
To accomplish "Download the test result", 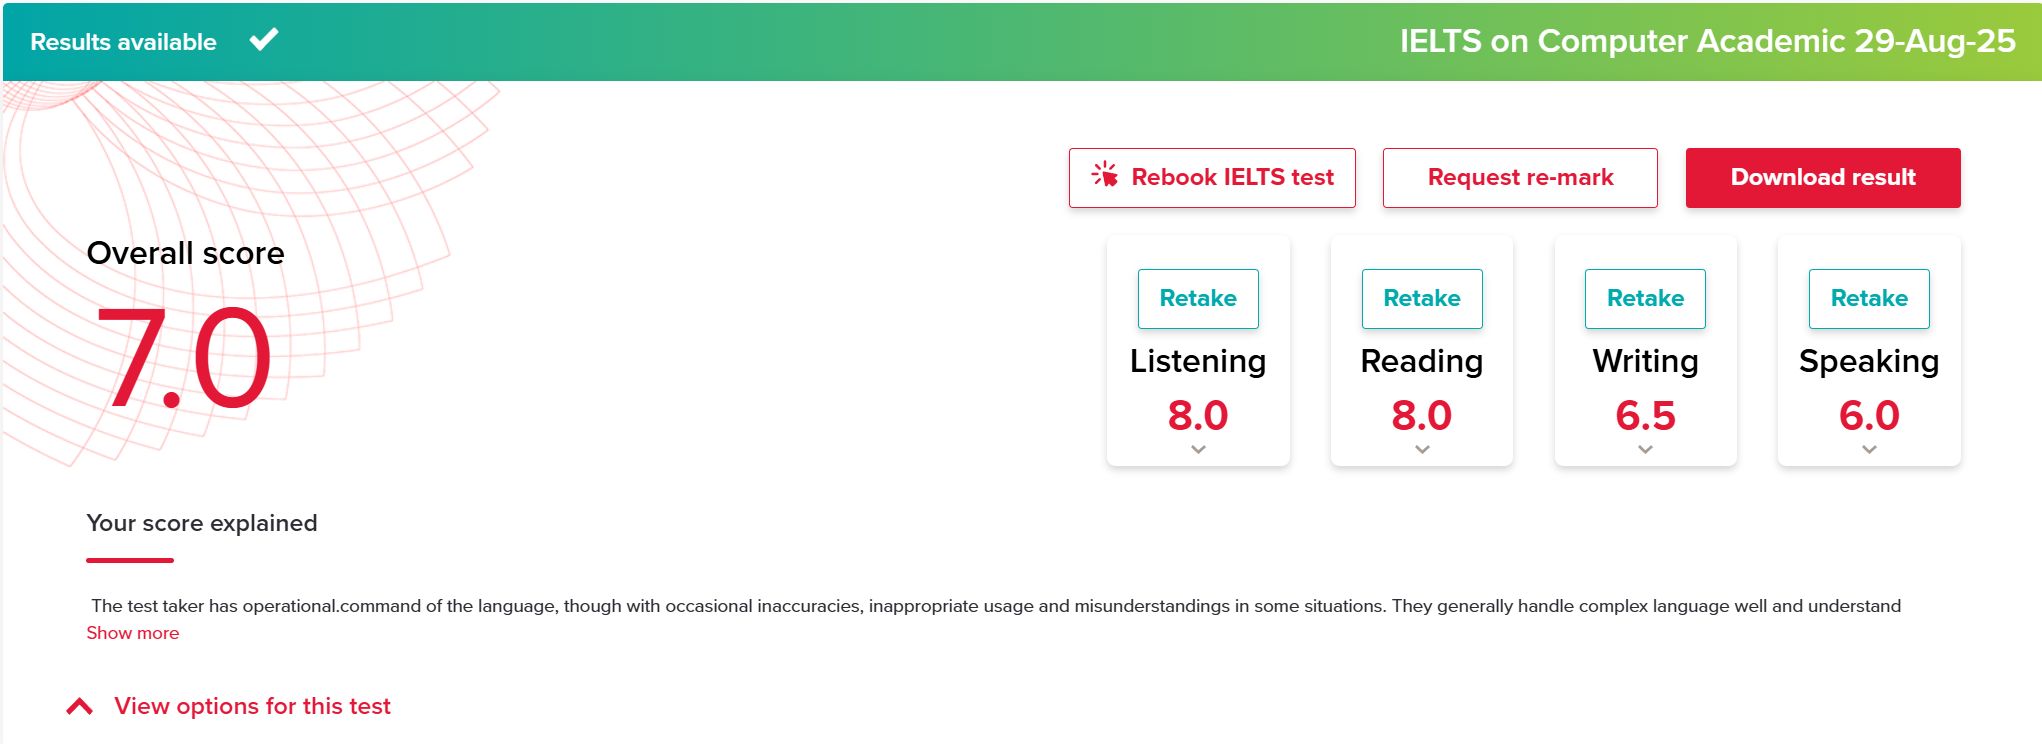I will [x=1823, y=178].
